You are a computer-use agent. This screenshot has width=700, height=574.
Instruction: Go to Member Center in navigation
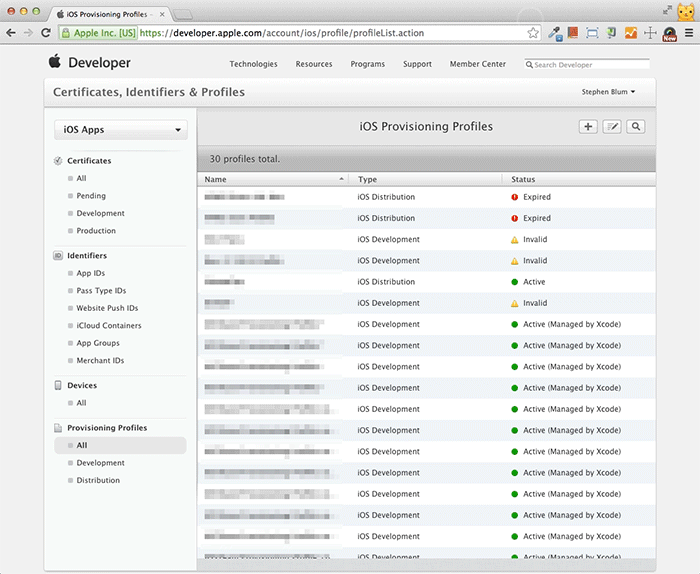point(478,64)
